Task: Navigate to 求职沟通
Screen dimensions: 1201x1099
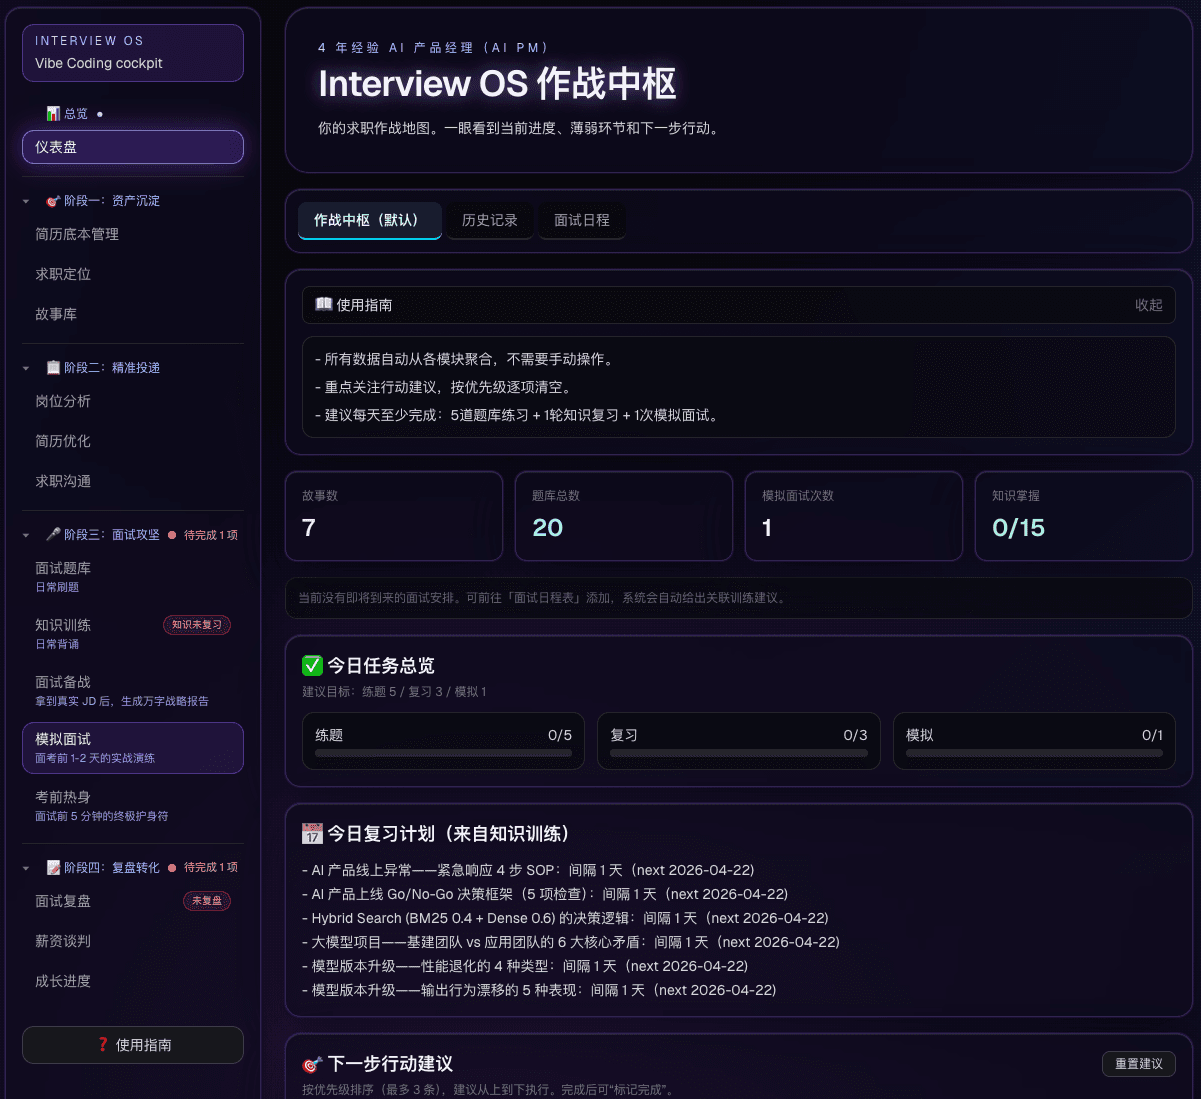Action: click(133, 481)
